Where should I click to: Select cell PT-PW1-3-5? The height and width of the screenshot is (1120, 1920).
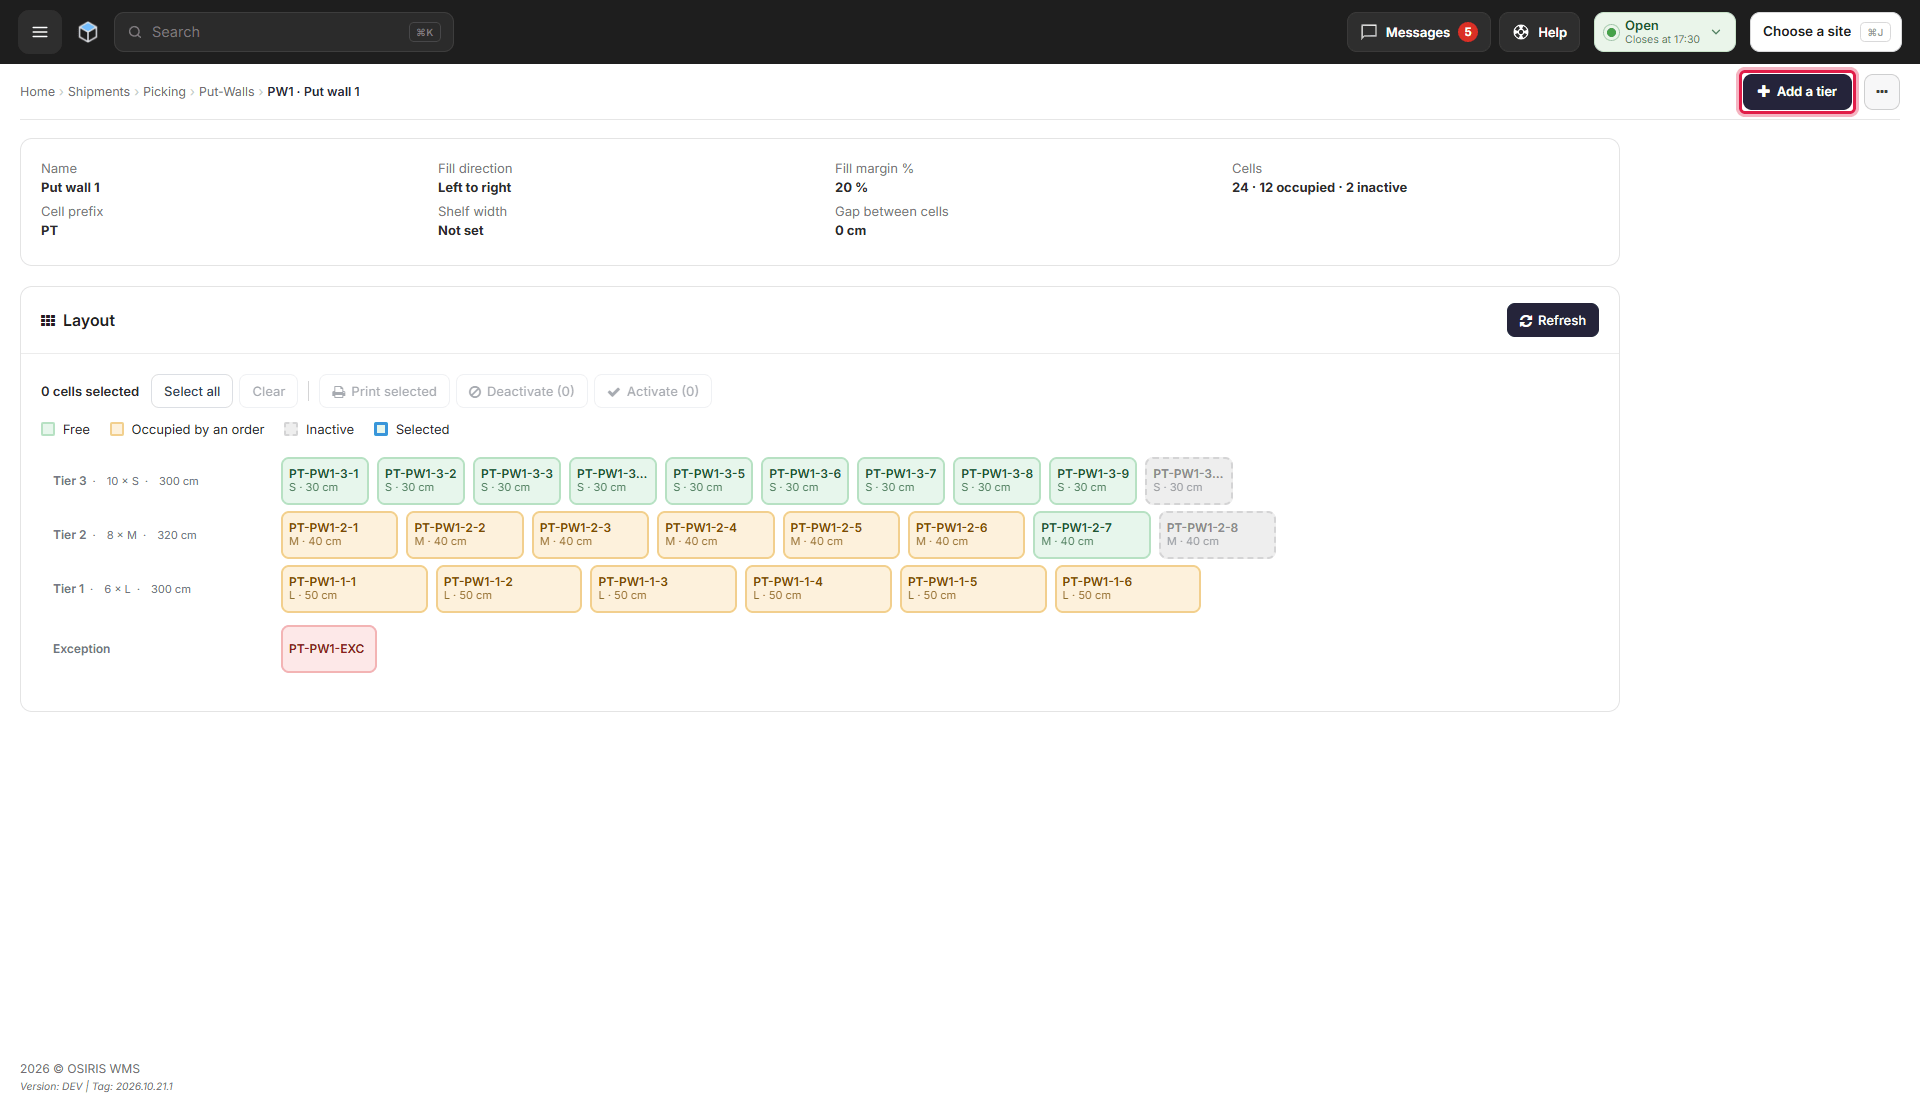[x=709, y=481]
